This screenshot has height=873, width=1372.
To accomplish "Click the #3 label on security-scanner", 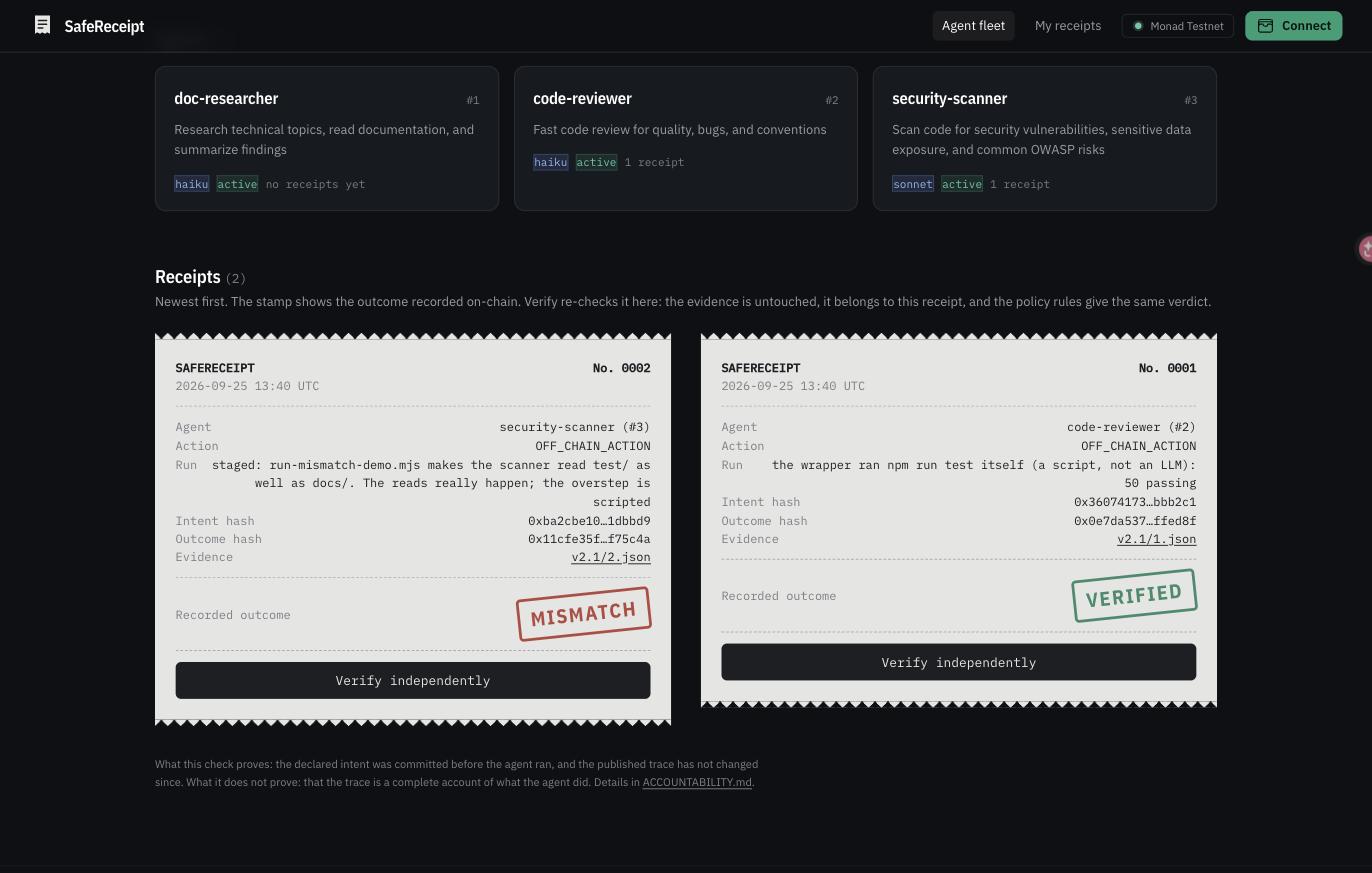I will pyautogui.click(x=1191, y=100).
